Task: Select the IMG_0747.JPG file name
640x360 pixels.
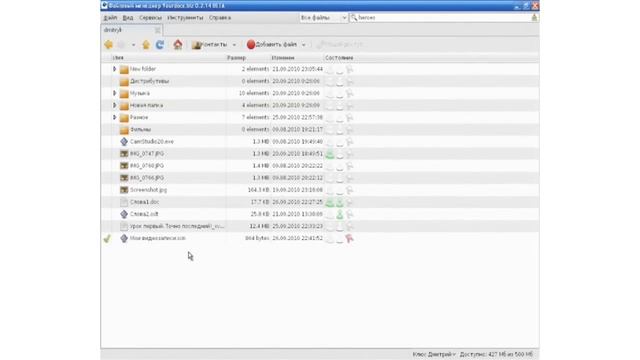Action: pyautogui.click(x=147, y=154)
